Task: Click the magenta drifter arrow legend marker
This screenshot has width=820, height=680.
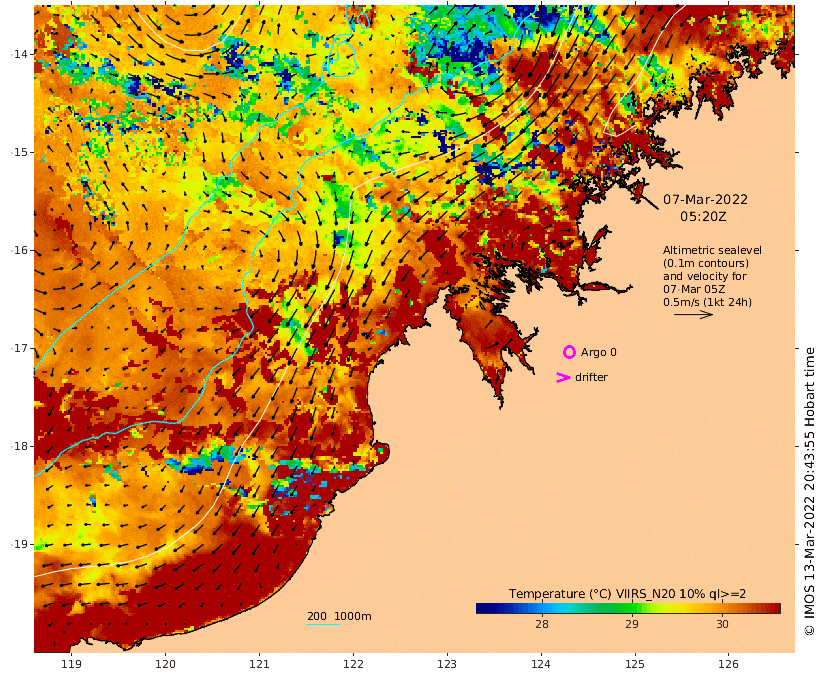Action: coord(563,378)
